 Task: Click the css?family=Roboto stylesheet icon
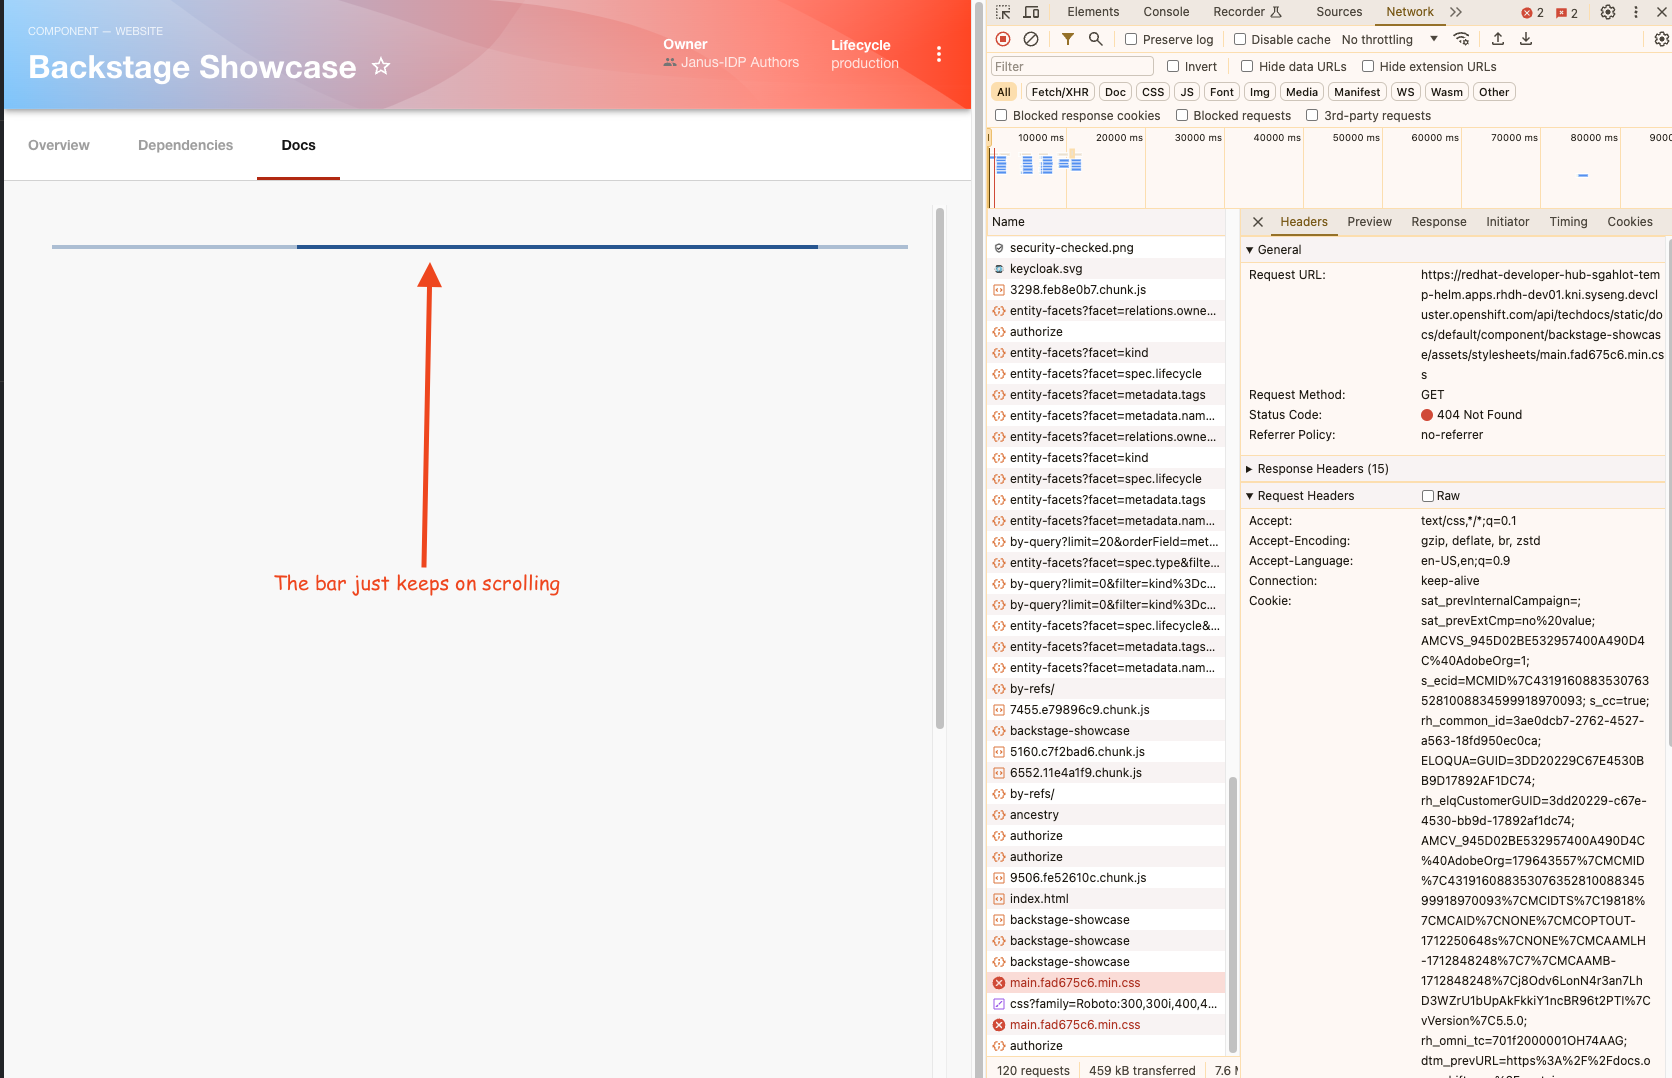pos(999,1004)
